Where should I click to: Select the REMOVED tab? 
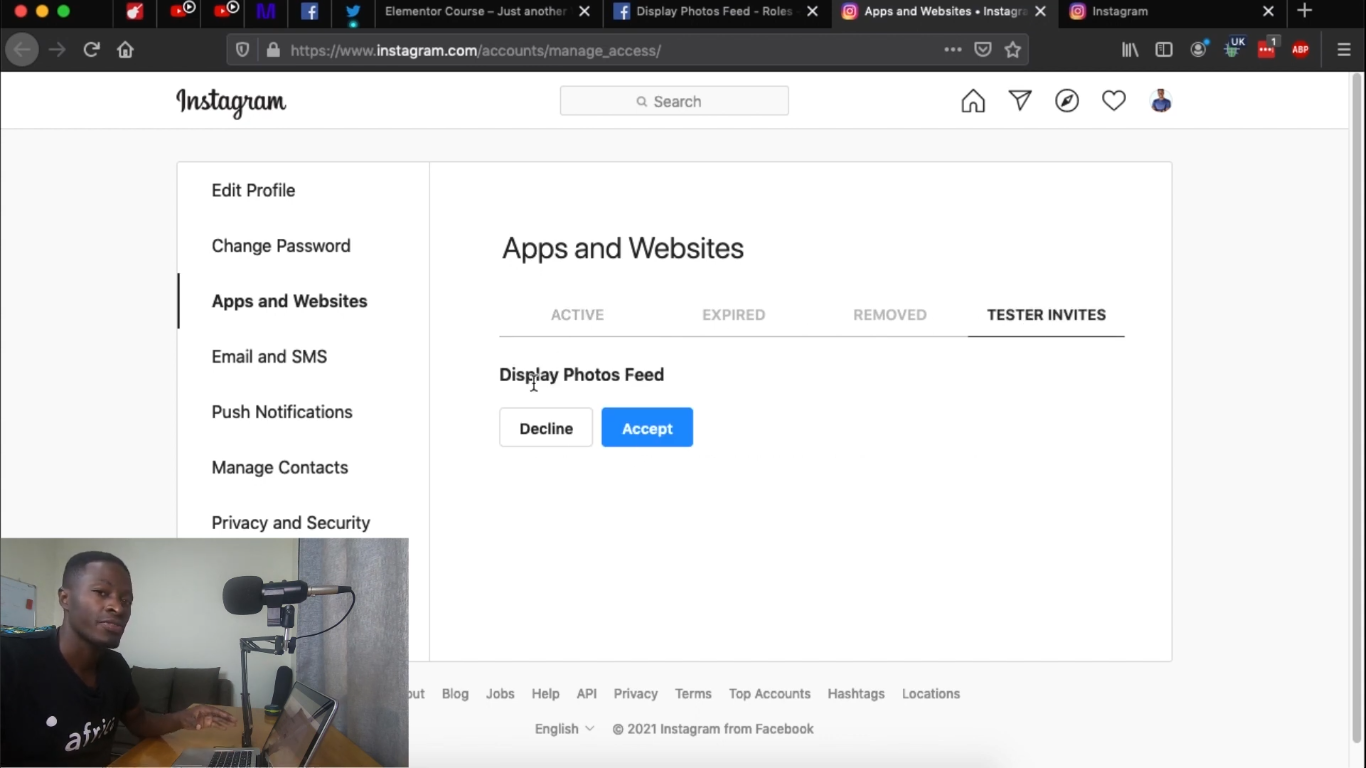click(x=889, y=315)
